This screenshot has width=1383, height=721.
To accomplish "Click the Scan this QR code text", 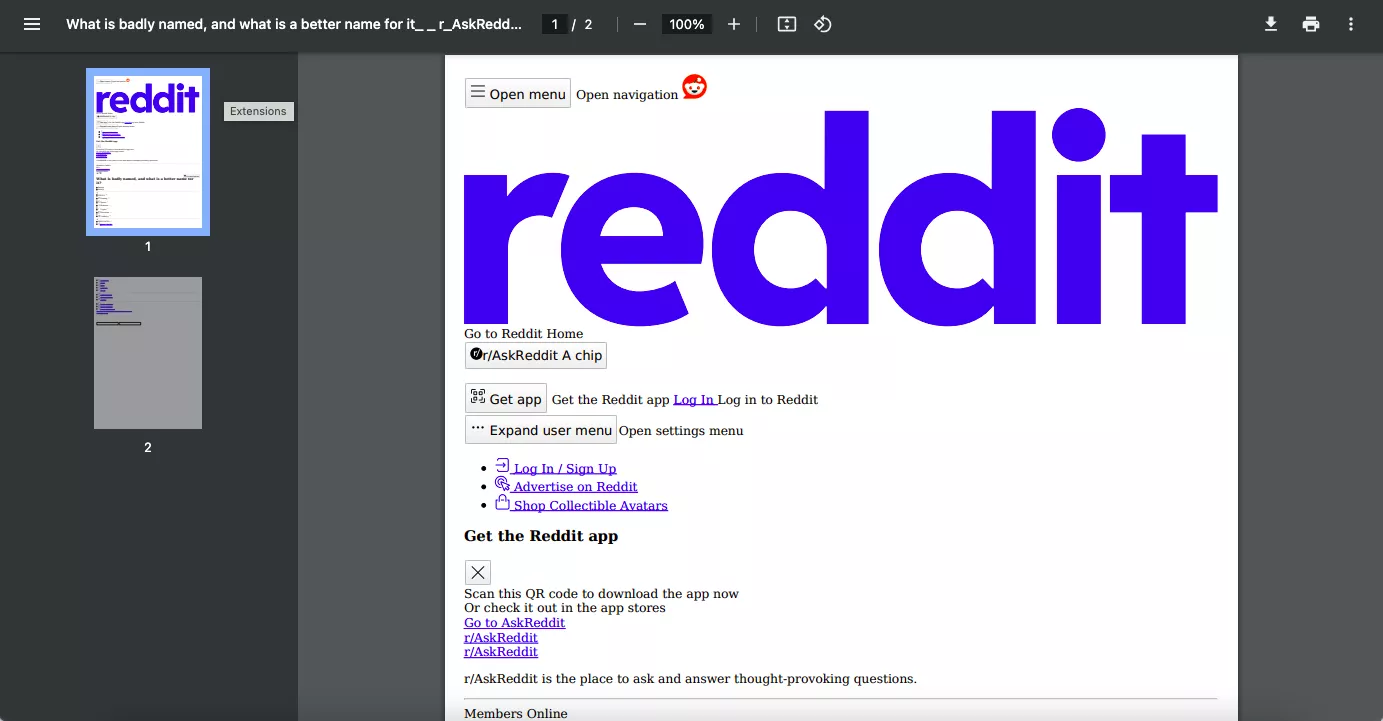I will click(601, 593).
